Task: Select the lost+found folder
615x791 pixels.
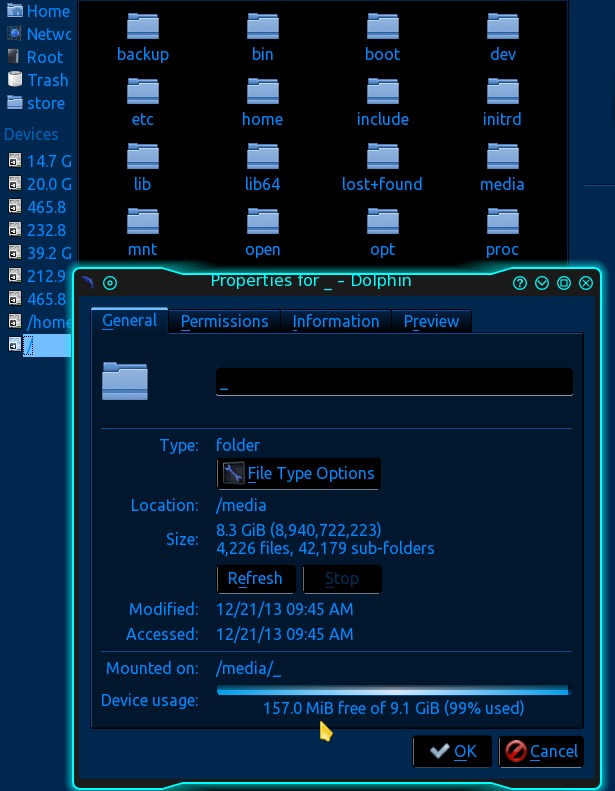Action: pos(382,168)
